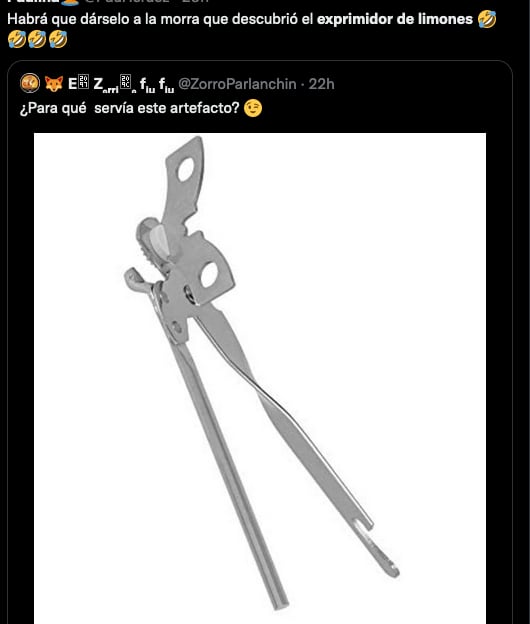Click the bold 'exprimidor de limones' text
This screenshot has width=530, height=624.
tap(395, 19)
